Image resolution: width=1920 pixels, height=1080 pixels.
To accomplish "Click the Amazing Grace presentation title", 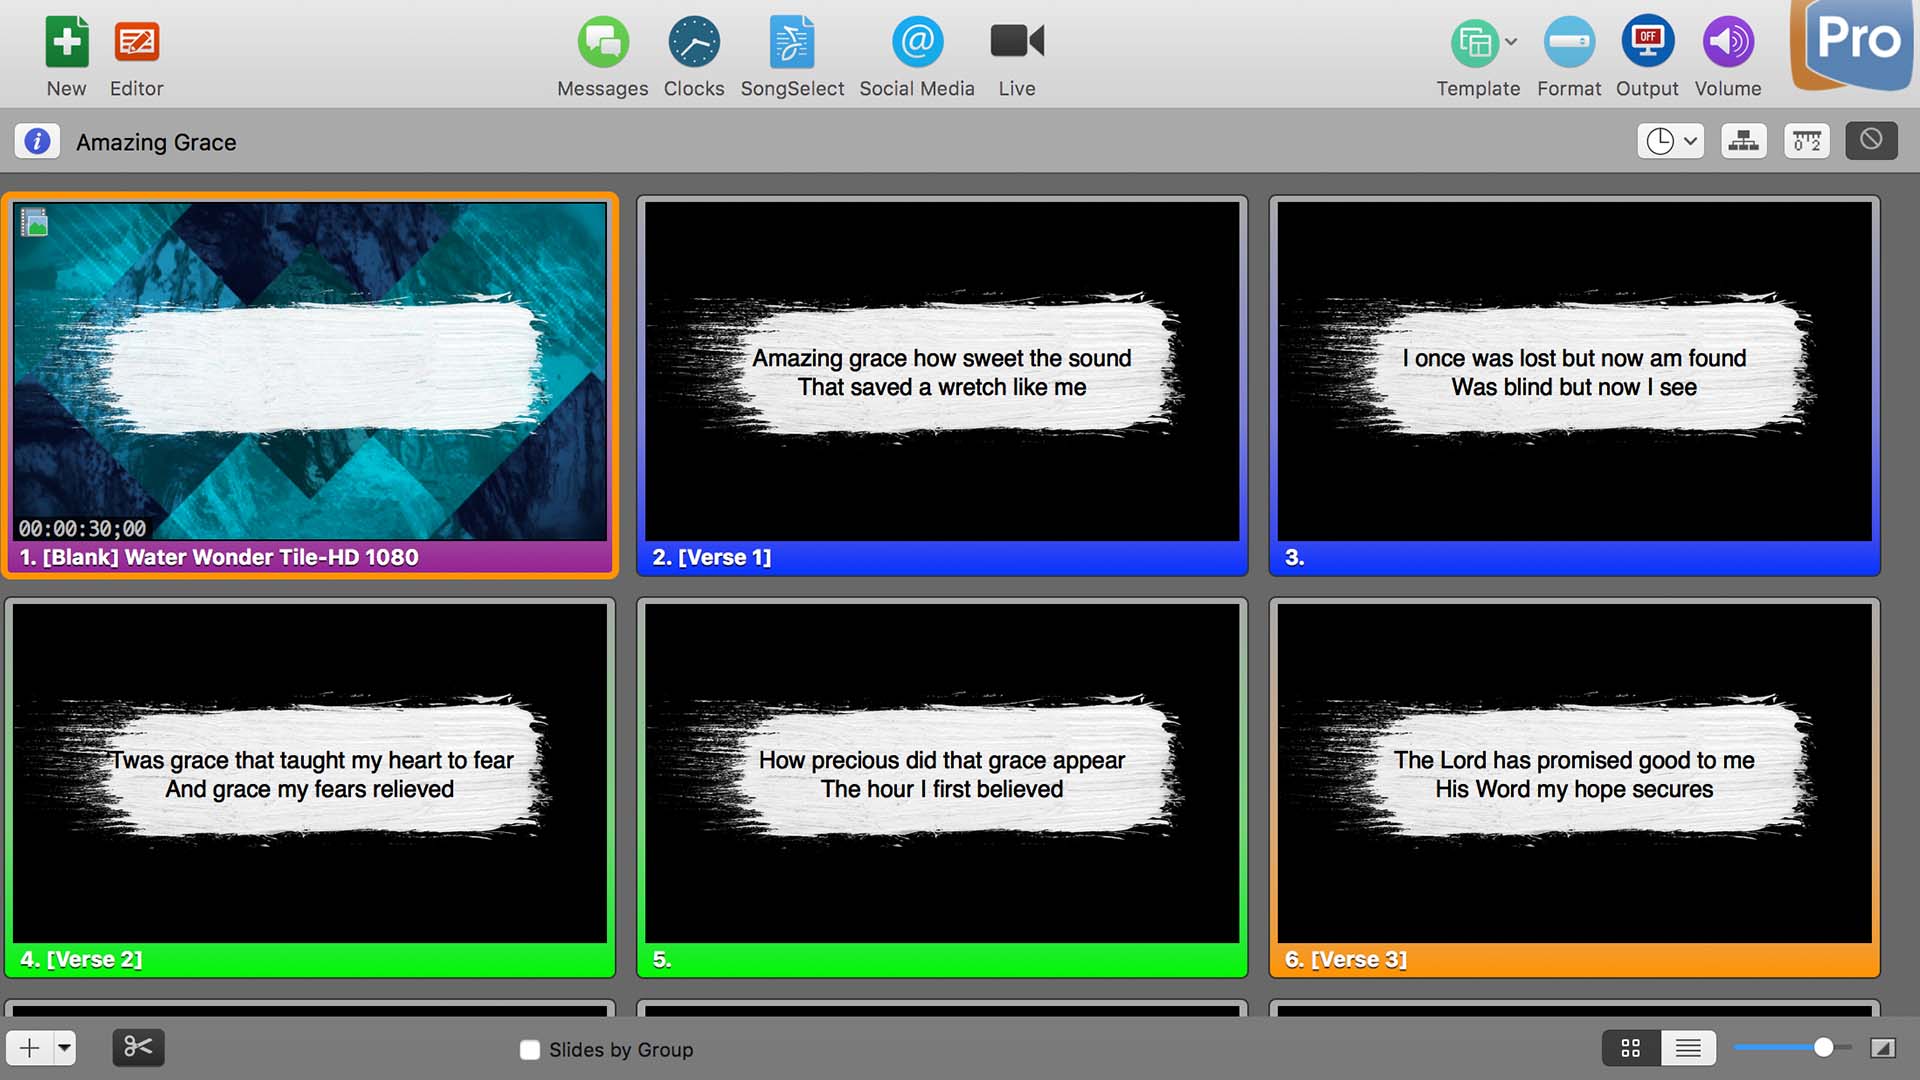I will pos(156,142).
